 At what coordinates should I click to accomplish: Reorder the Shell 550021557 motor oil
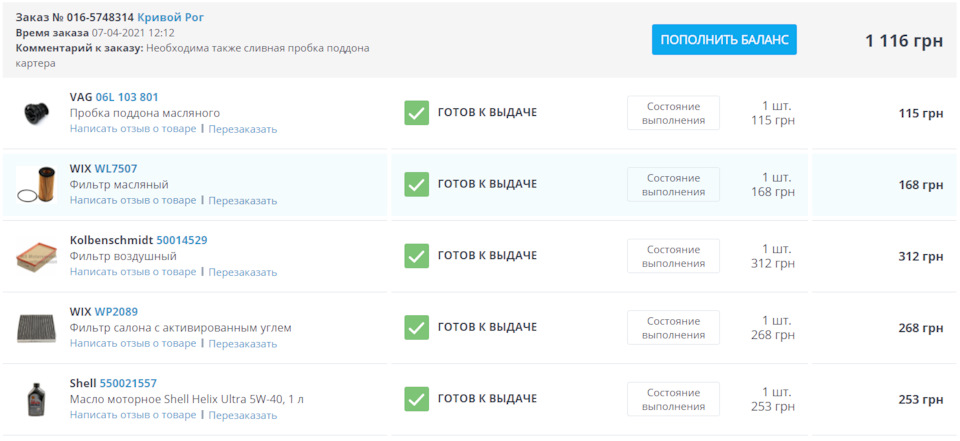click(x=242, y=416)
